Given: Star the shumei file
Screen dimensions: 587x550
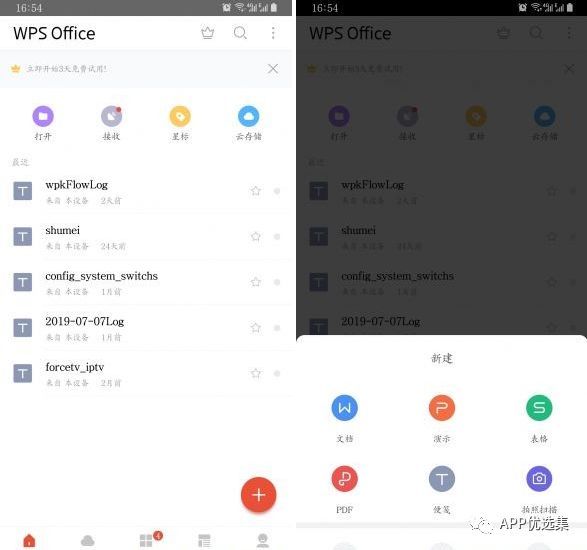Looking at the screenshot, I should (x=256, y=237).
